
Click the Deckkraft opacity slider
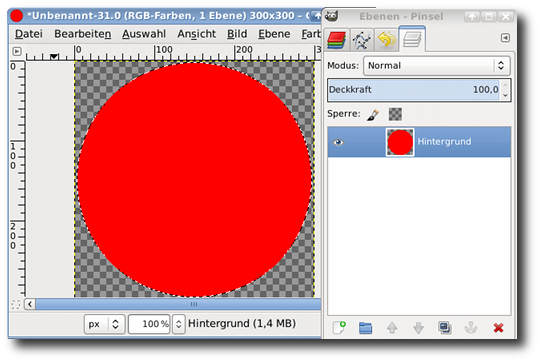413,90
